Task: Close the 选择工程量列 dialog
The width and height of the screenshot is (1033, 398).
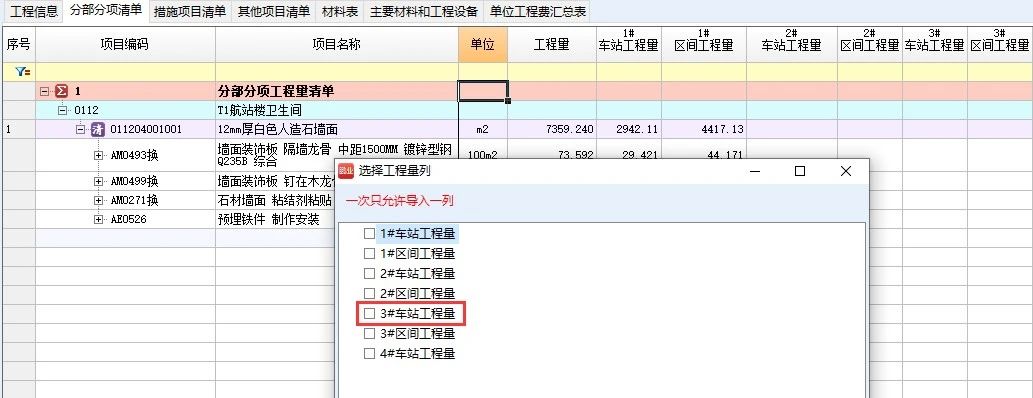Action: [846, 171]
